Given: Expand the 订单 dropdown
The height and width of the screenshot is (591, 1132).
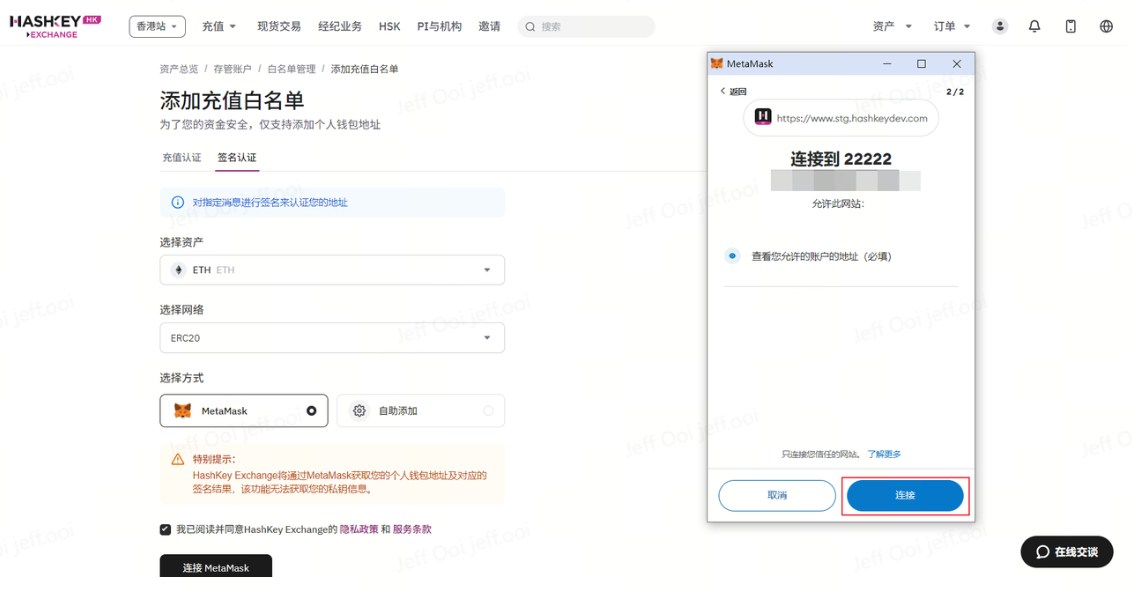Looking at the screenshot, I should point(952,26).
